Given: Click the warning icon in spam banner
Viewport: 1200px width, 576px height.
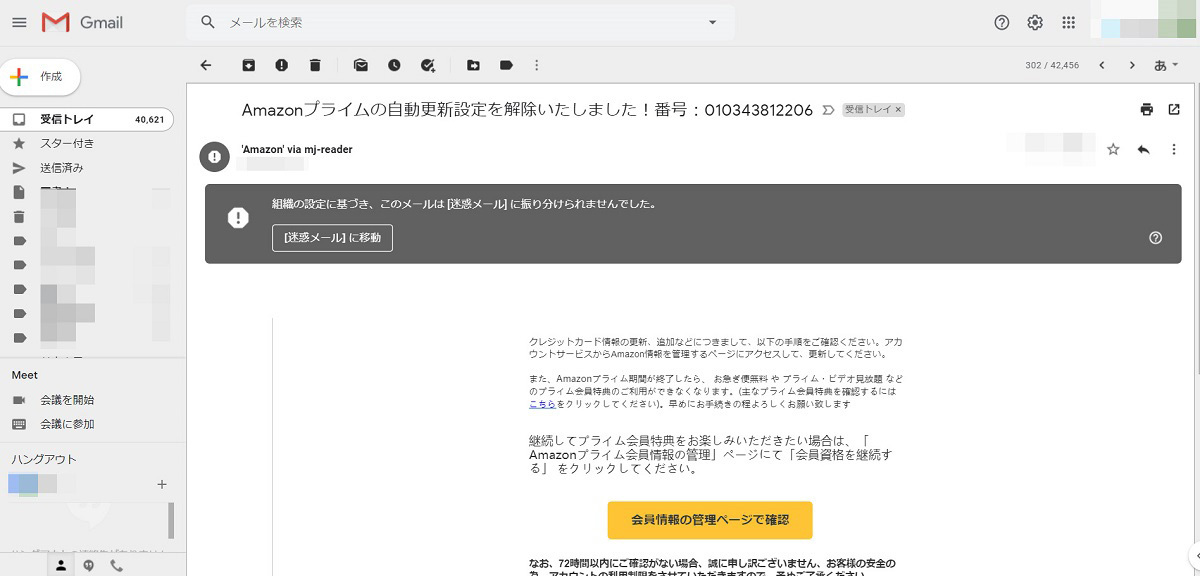Looking at the screenshot, I should [238, 218].
